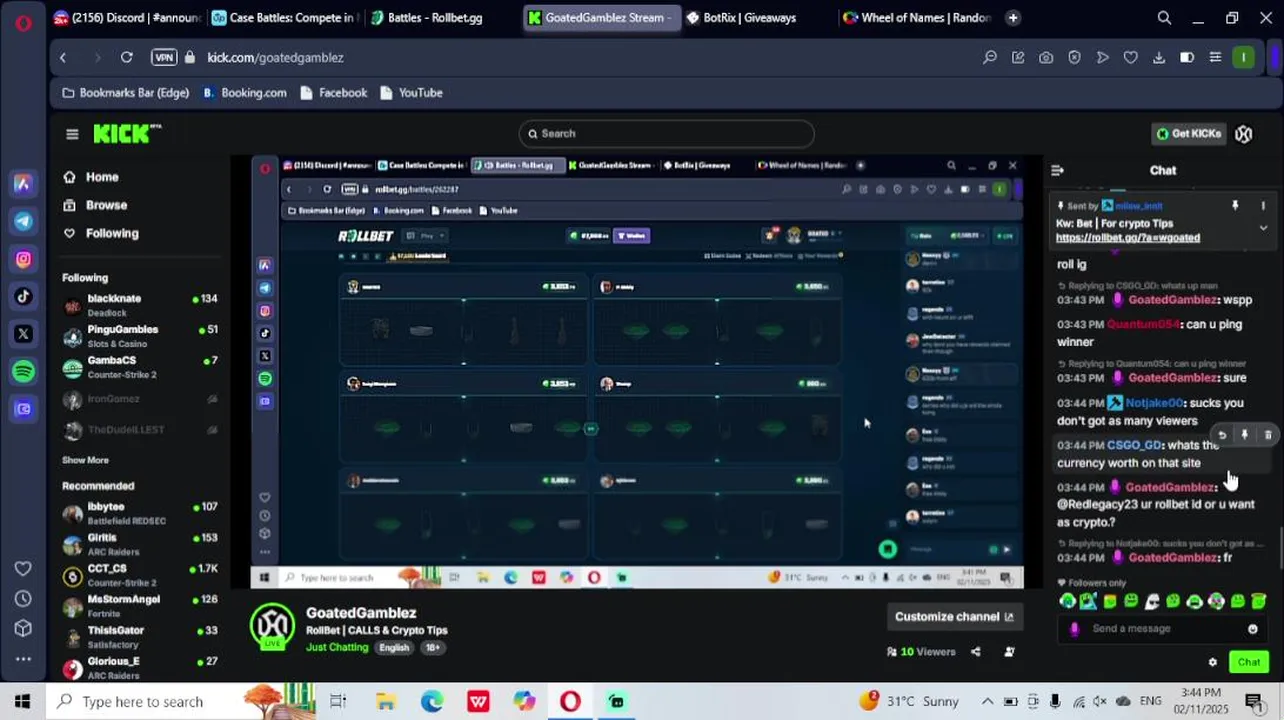Image resolution: width=1284 pixels, height=720 pixels.
Task: Expand Show More in Following list
Action: (85, 460)
